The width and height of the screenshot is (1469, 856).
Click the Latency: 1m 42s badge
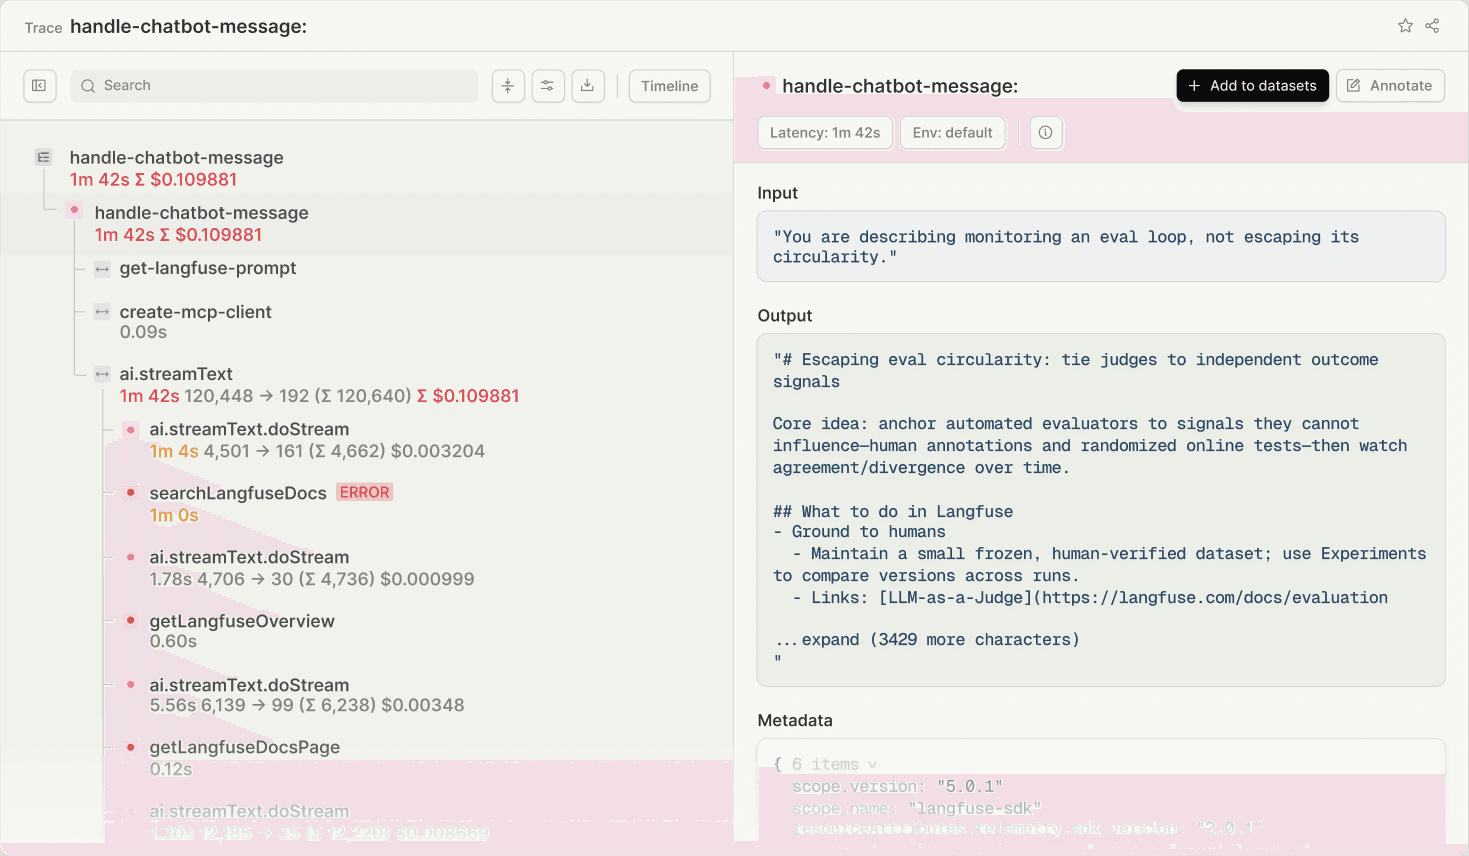[825, 132]
